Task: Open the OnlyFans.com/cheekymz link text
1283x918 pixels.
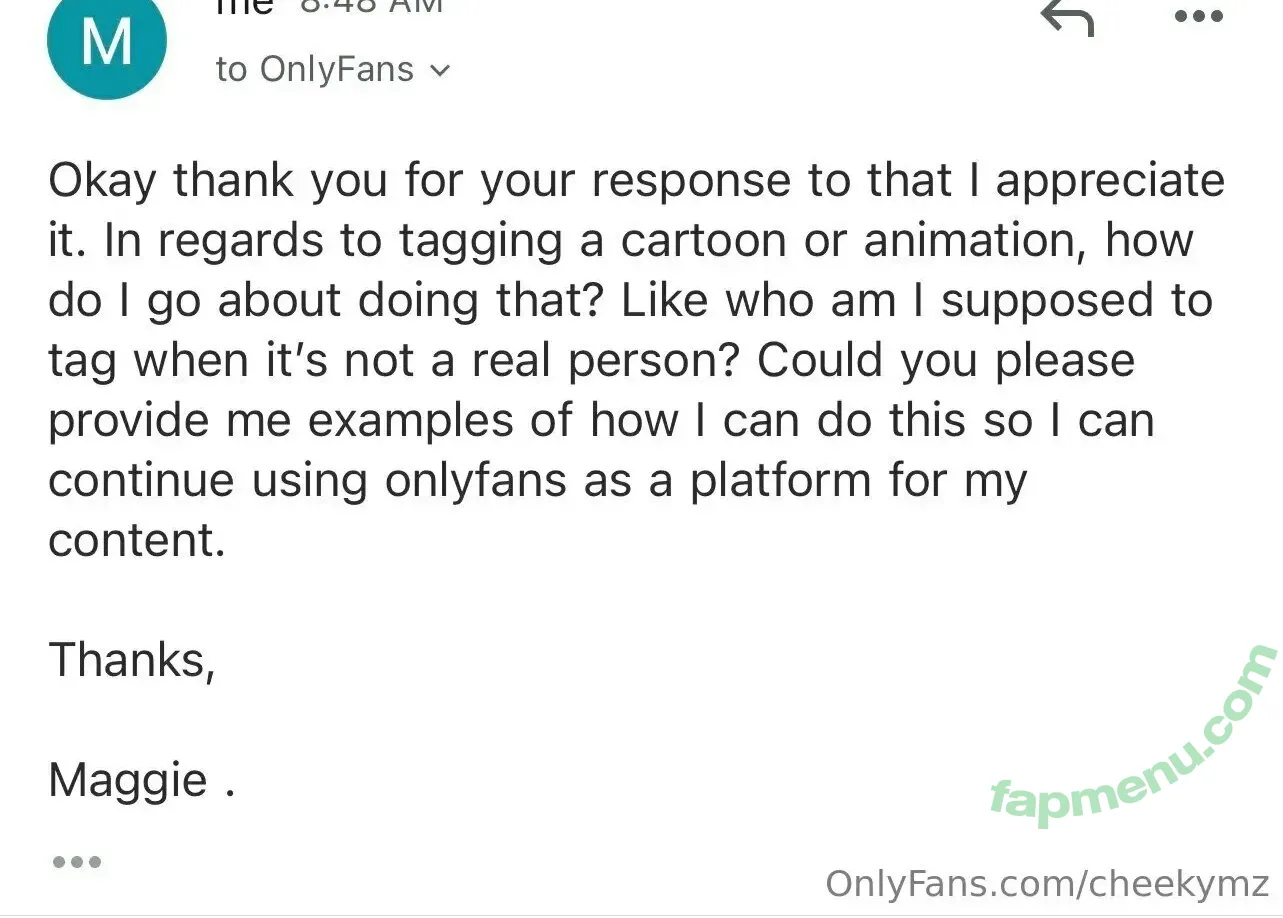Action: coord(1047,885)
